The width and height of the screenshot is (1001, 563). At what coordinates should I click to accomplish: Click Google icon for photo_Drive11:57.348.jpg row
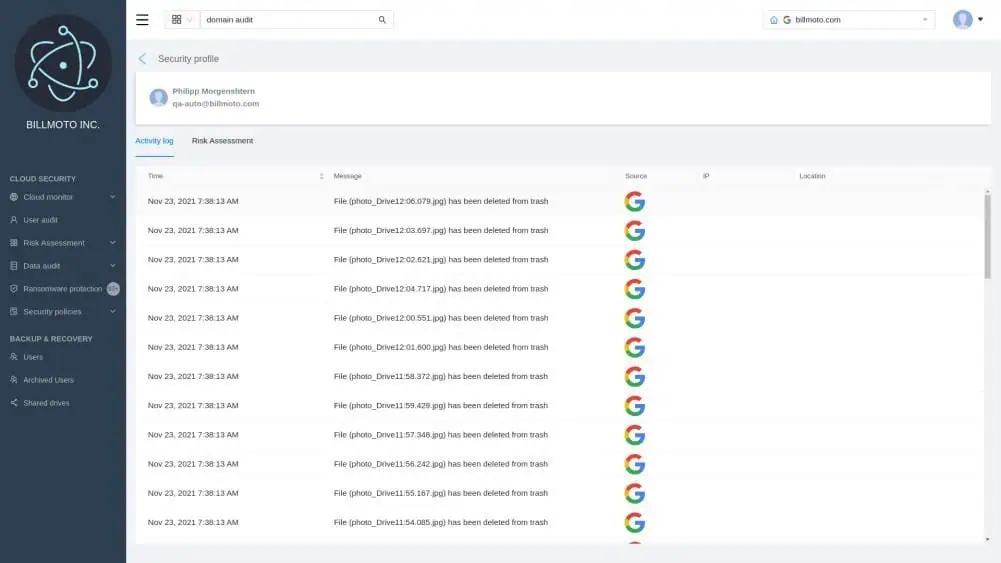(635, 435)
